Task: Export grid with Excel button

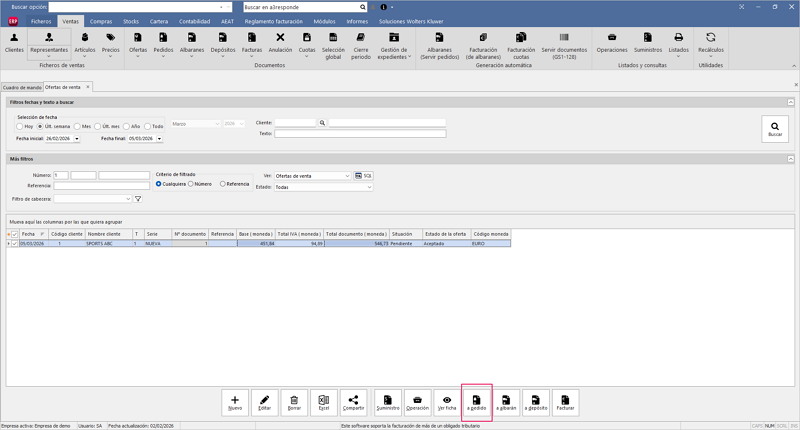Action: (x=323, y=402)
